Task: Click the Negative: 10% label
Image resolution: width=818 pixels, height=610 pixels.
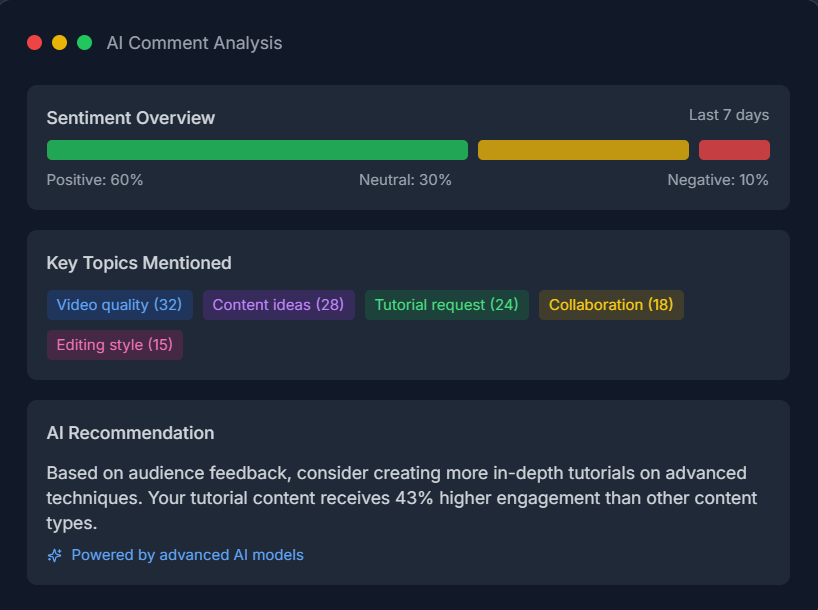Action: (x=718, y=180)
